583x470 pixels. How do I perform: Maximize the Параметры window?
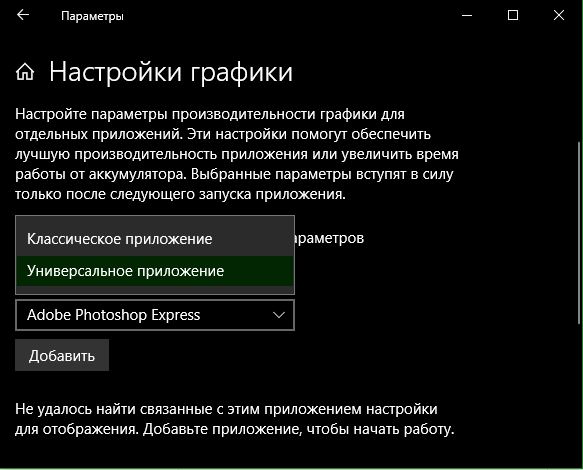tap(513, 15)
